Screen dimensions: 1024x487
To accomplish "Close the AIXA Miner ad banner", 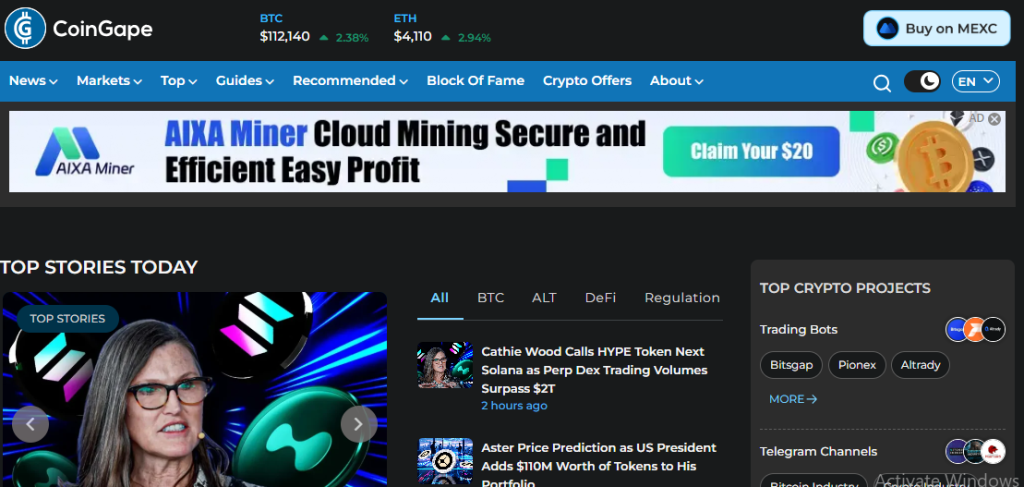I will point(994,119).
